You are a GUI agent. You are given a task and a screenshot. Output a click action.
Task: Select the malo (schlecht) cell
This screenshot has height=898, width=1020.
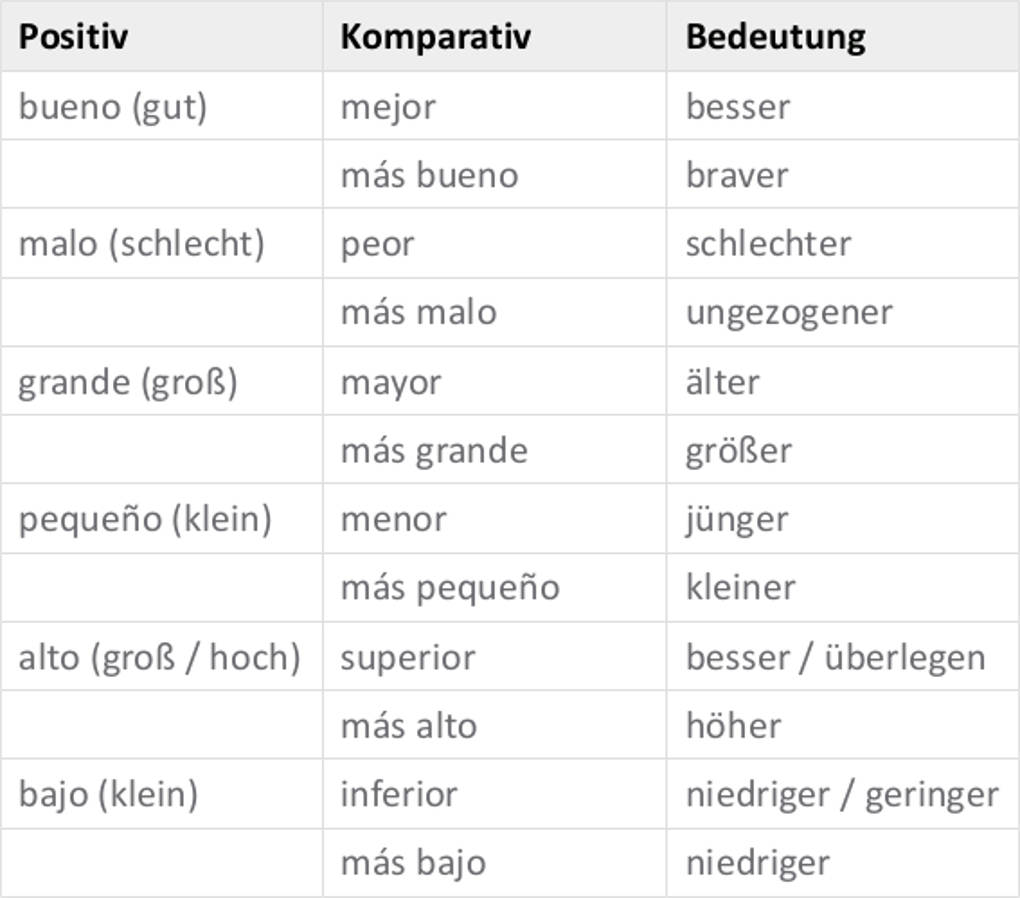[x=141, y=244]
